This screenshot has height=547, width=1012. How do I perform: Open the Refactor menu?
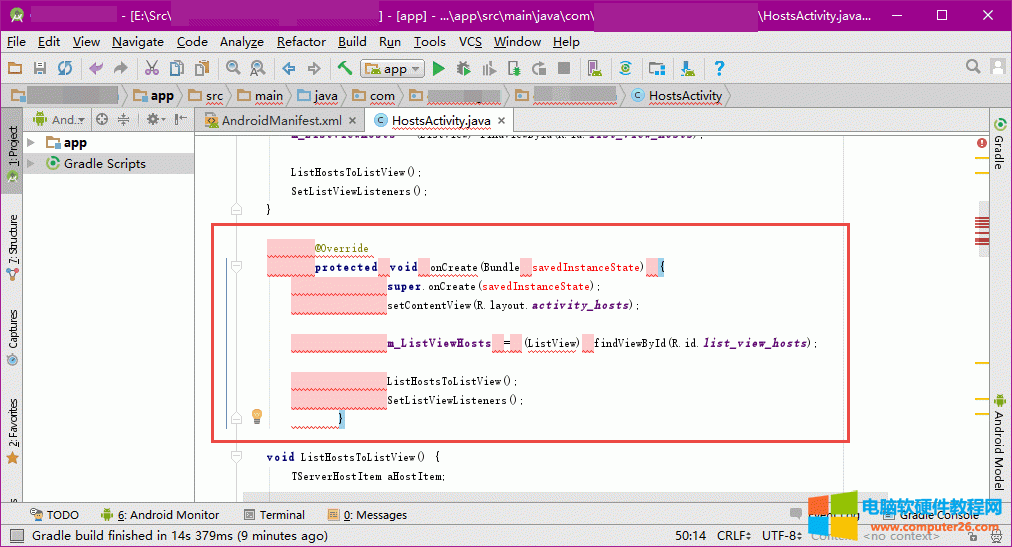pyautogui.click(x=301, y=42)
